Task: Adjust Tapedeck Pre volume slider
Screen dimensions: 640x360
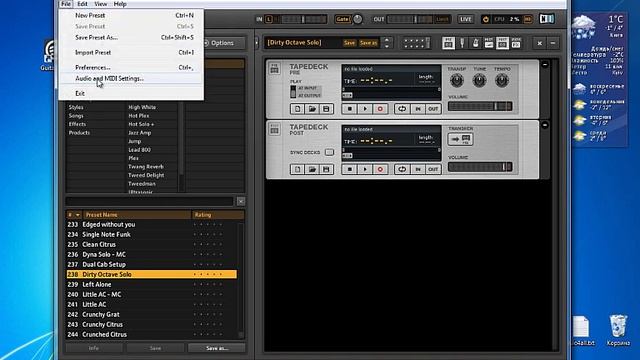Action: [480, 107]
